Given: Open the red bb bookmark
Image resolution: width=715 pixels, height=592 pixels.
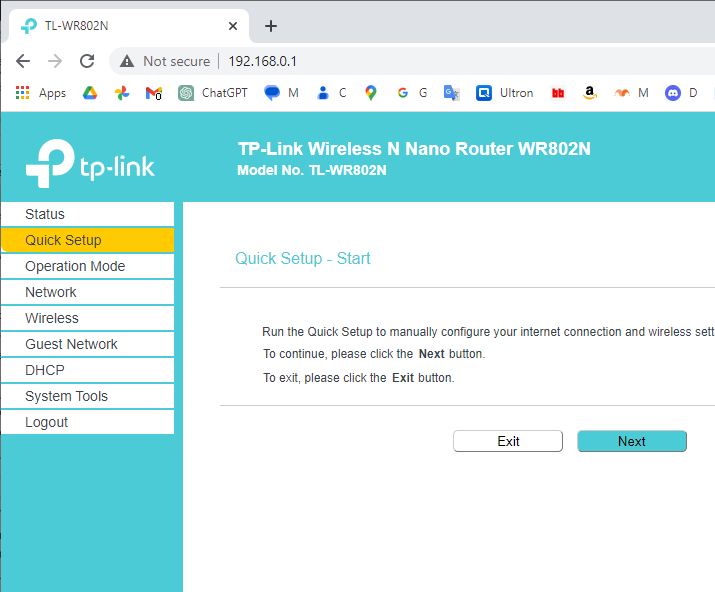Looking at the screenshot, I should pos(558,93).
